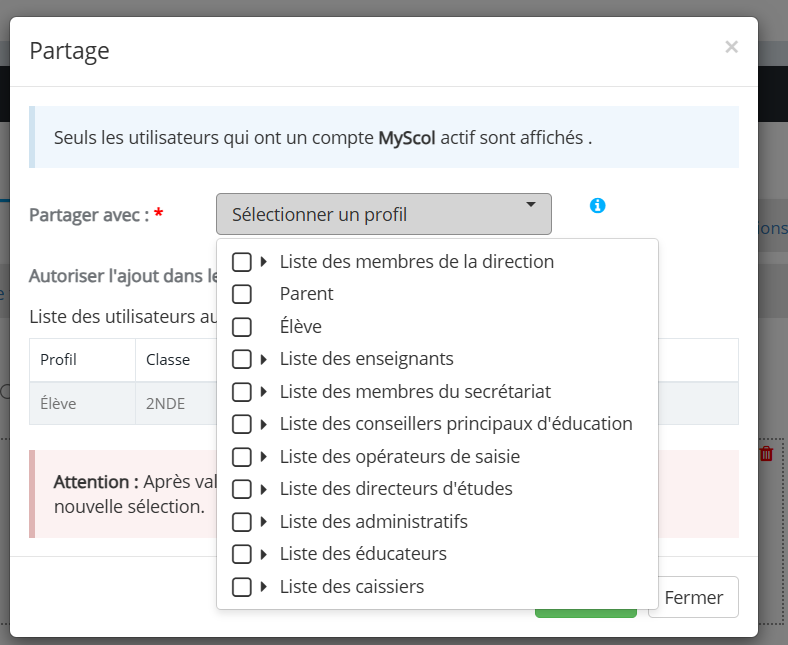
Task: Click the Liste des opérateurs de saisie label
Action: [400, 456]
